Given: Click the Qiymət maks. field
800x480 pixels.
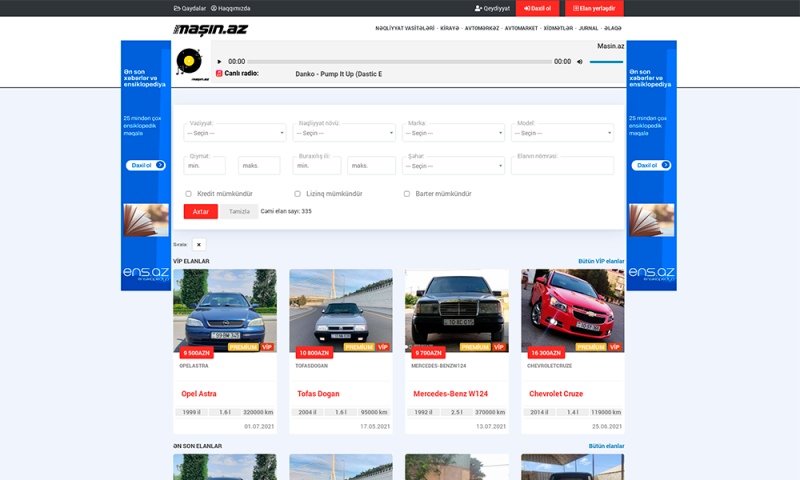Looking at the screenshot, I should point(259,166).
